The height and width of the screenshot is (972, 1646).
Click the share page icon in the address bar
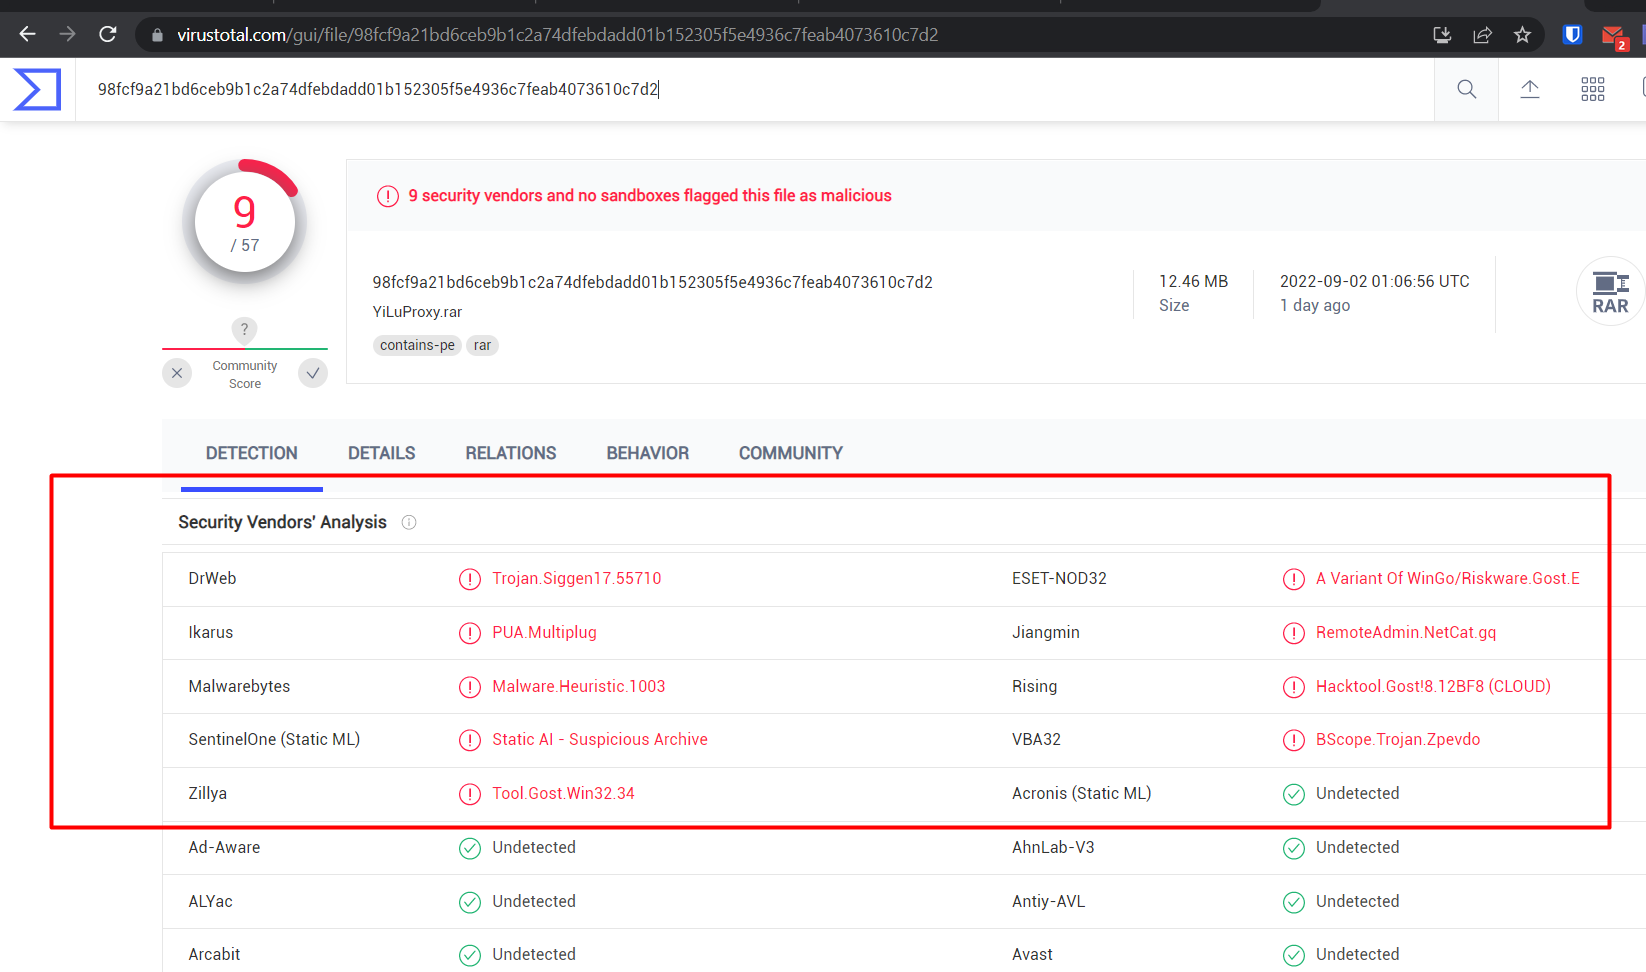pyautogui.click(x=1482, y=35)
